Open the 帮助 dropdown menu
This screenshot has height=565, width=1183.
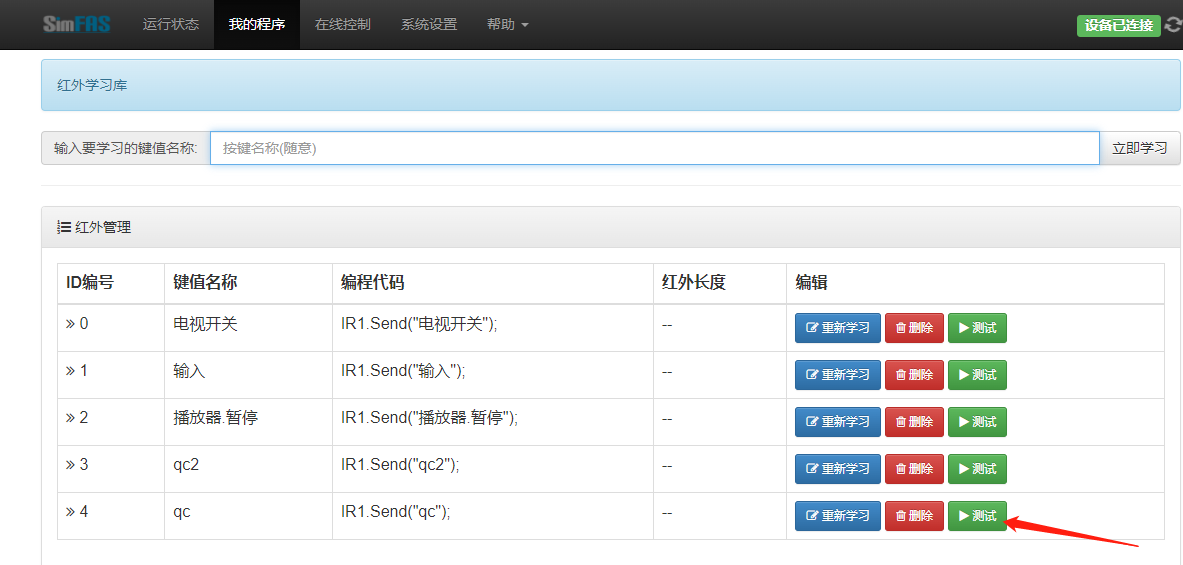coord(507,24)
